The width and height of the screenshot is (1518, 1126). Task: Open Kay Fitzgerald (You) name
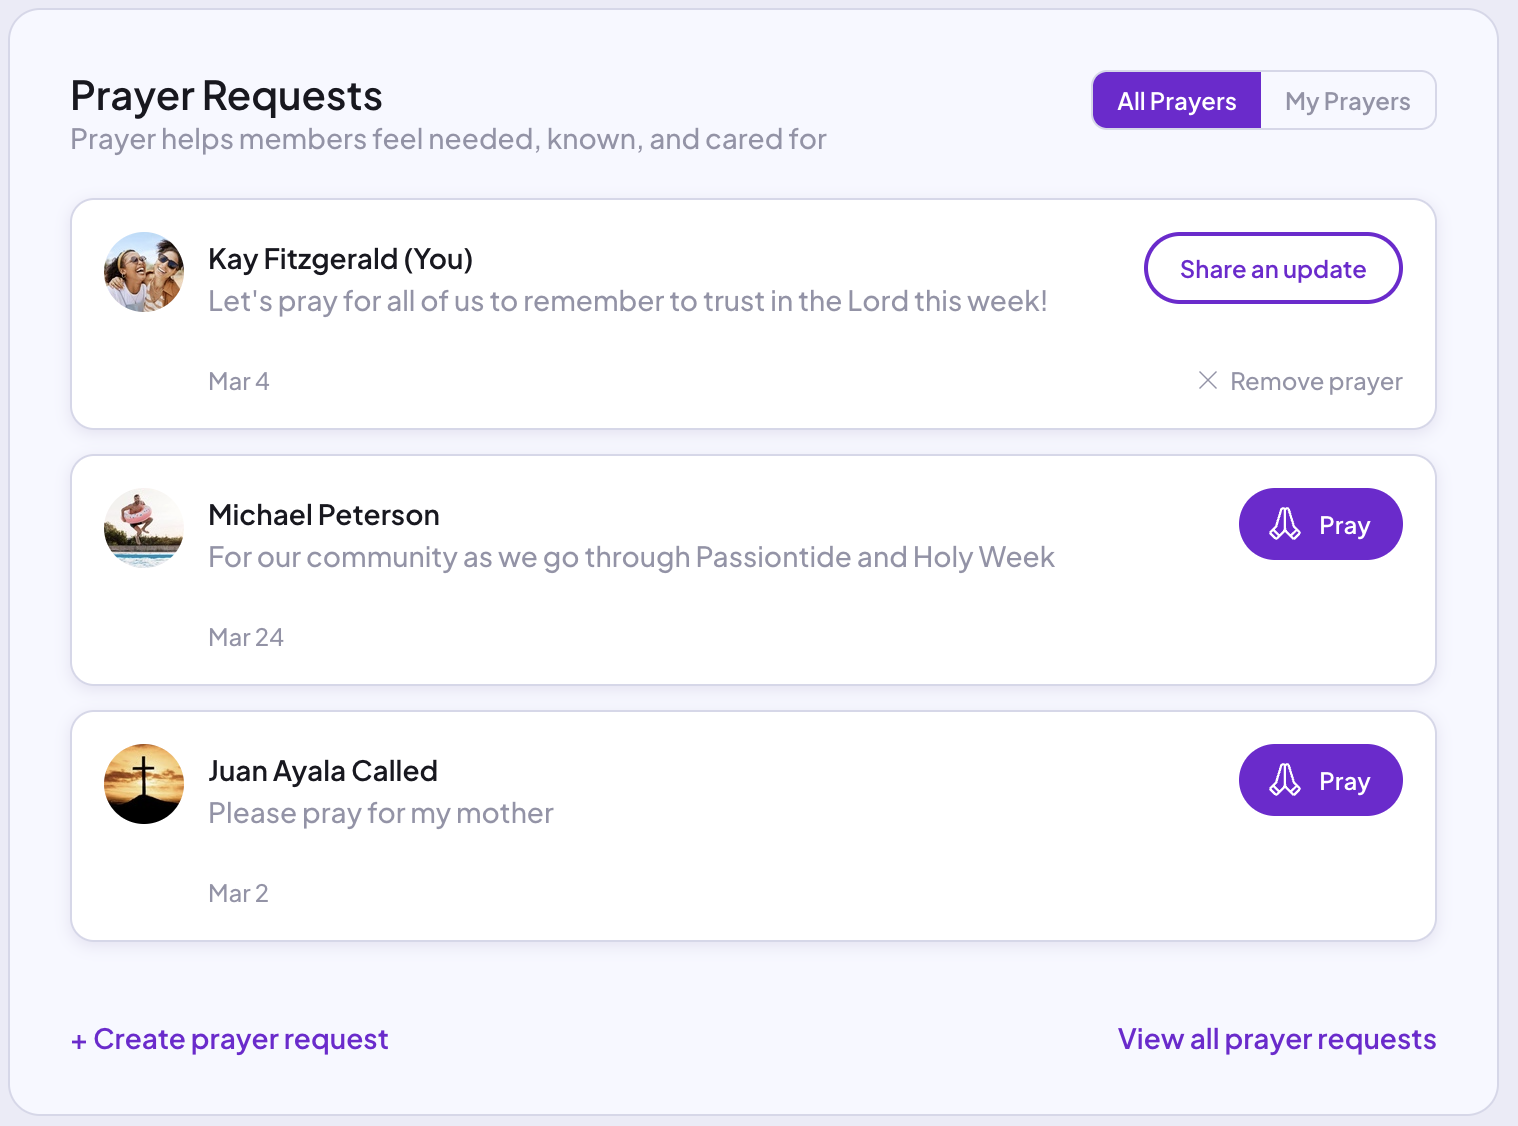click(x=340, y=259)
